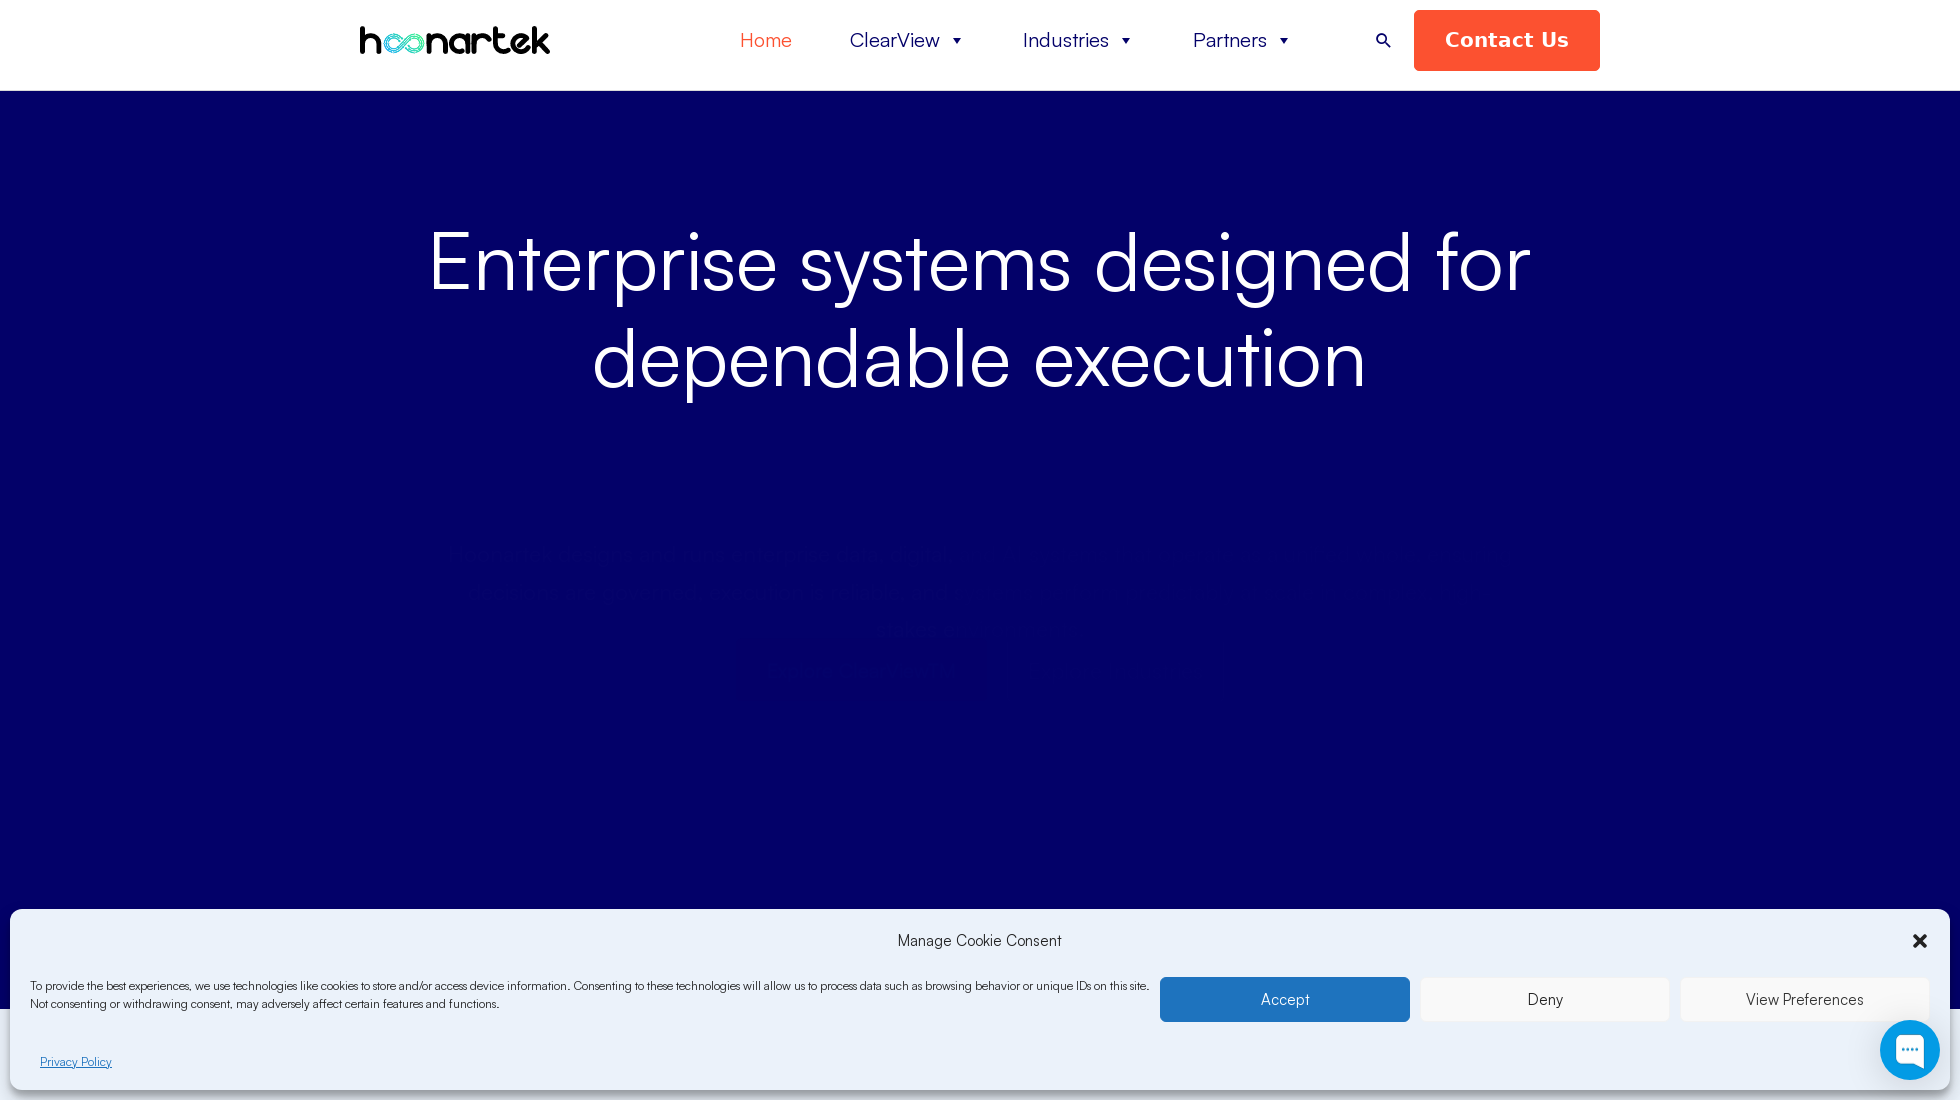Click the Manage Cookie Consent banner text area
Image resolution: width=1960 pixels, height=1100 pixels.
coord(979,941)
